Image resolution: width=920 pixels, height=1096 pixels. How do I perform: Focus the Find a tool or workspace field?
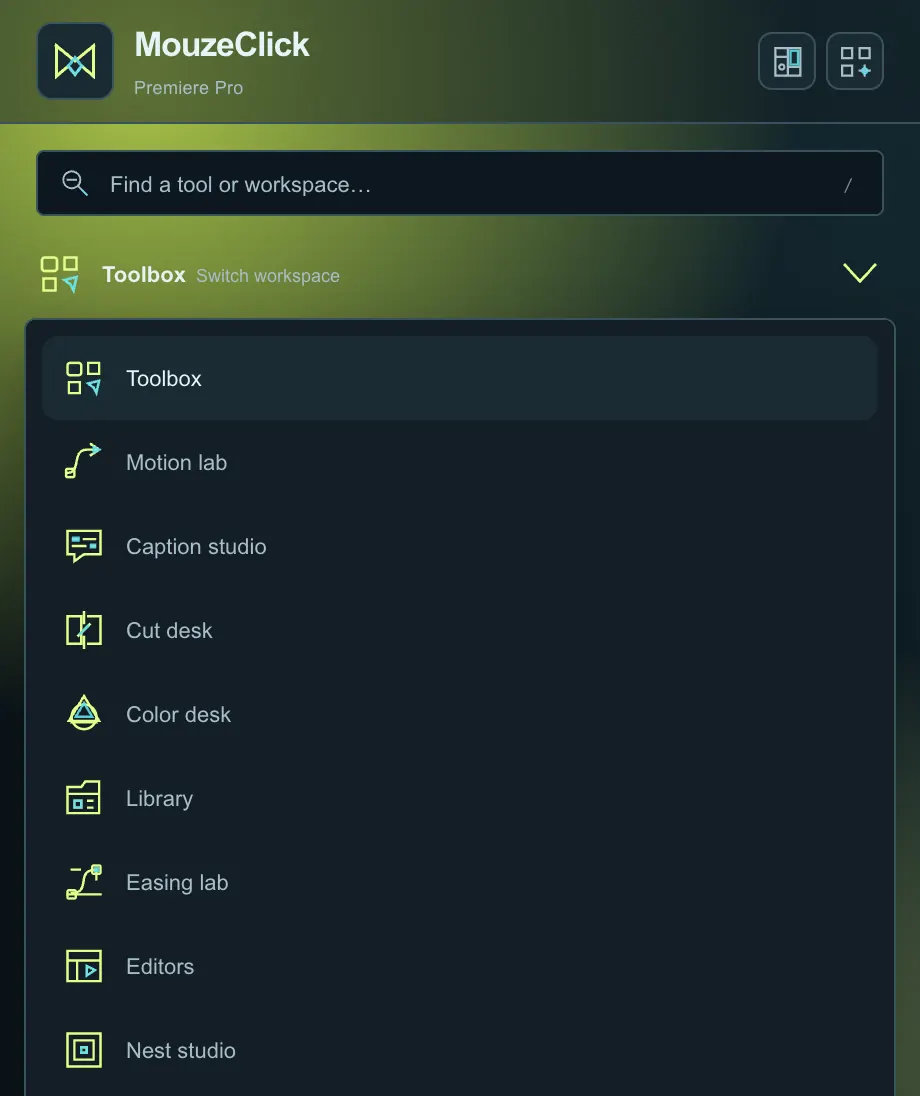460,183
